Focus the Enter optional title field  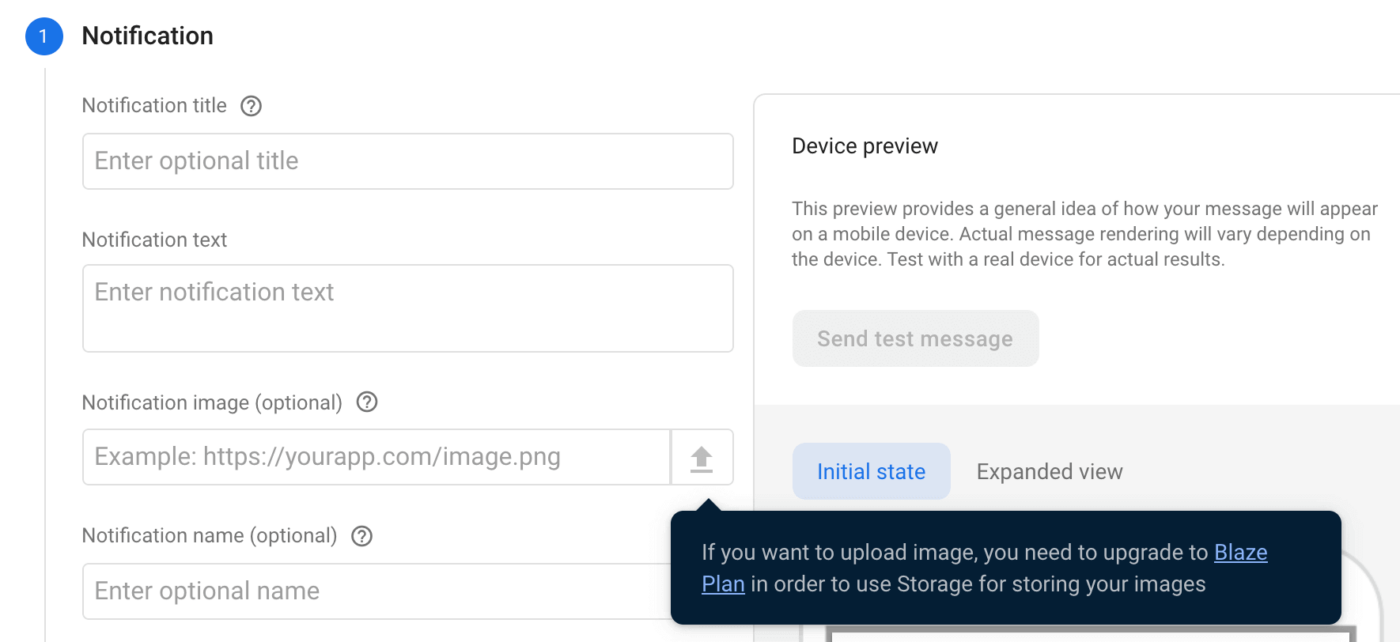407,161
